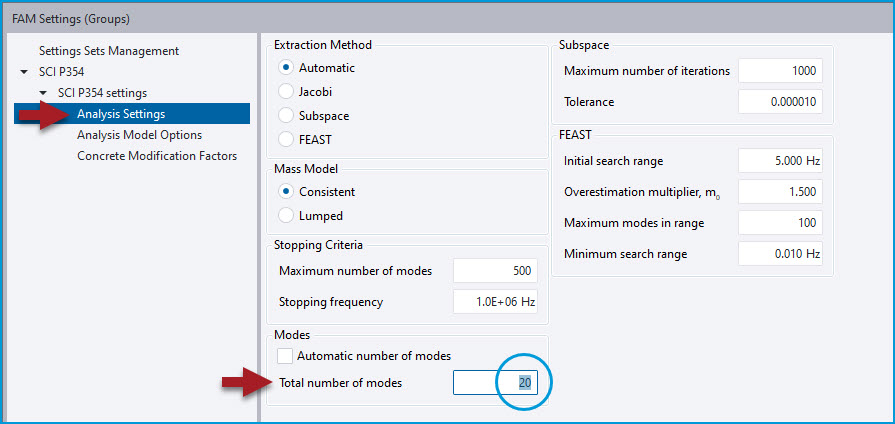This screenshot has width=895, height=424.
Task: Click the Stopping frequency field
Action: [x=495, y=302]
